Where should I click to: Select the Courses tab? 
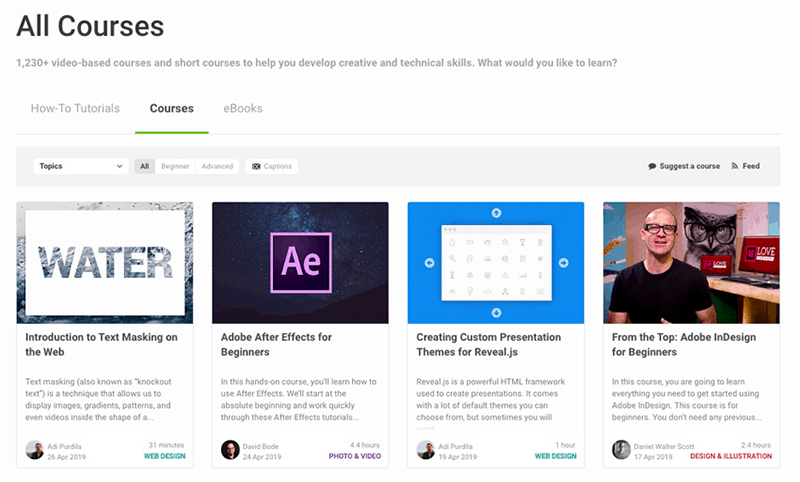coord(171,109)
